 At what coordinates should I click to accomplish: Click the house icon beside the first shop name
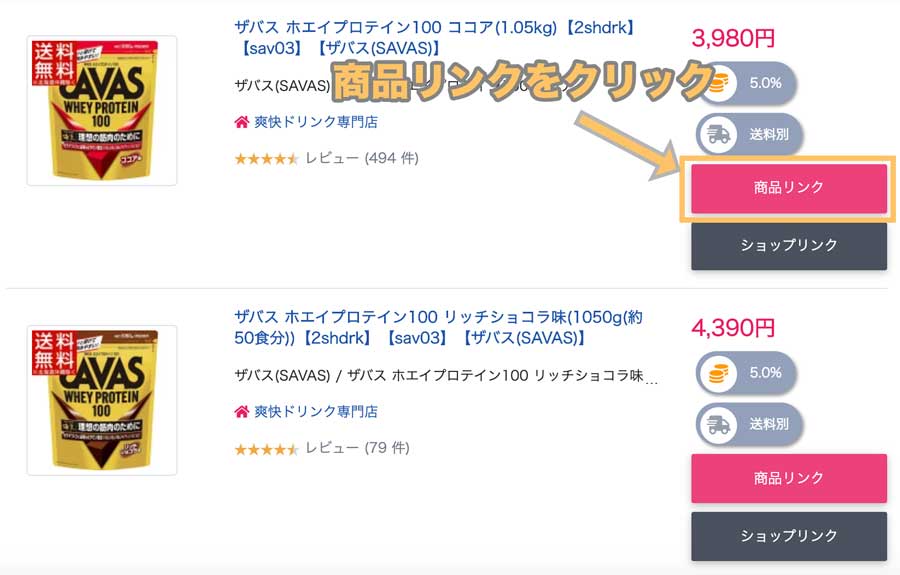tap(242, 122)
